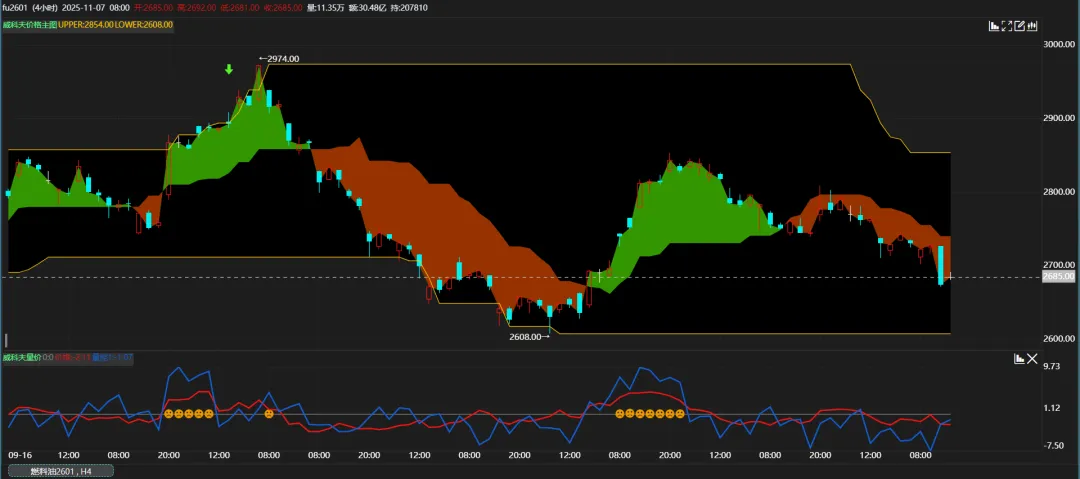Open the main chart's indicator bar-chart icon
Image resolution: width=1080 pixels, height=479 pixels.
coord(994,26)
